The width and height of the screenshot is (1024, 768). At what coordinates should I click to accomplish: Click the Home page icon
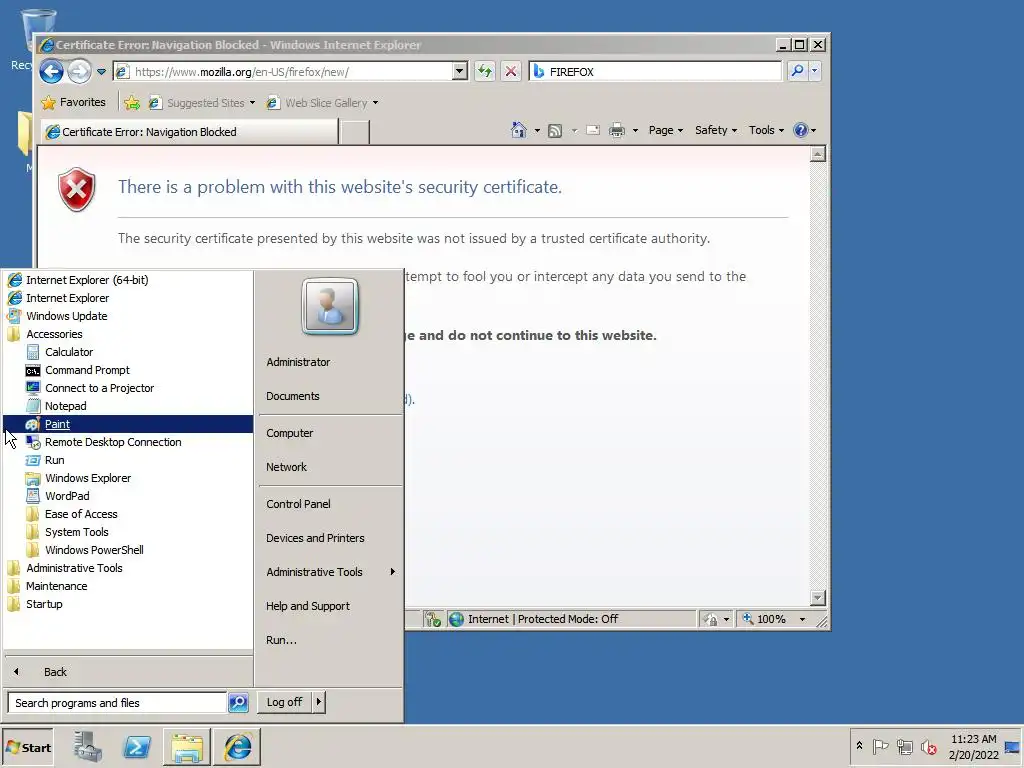519,130
